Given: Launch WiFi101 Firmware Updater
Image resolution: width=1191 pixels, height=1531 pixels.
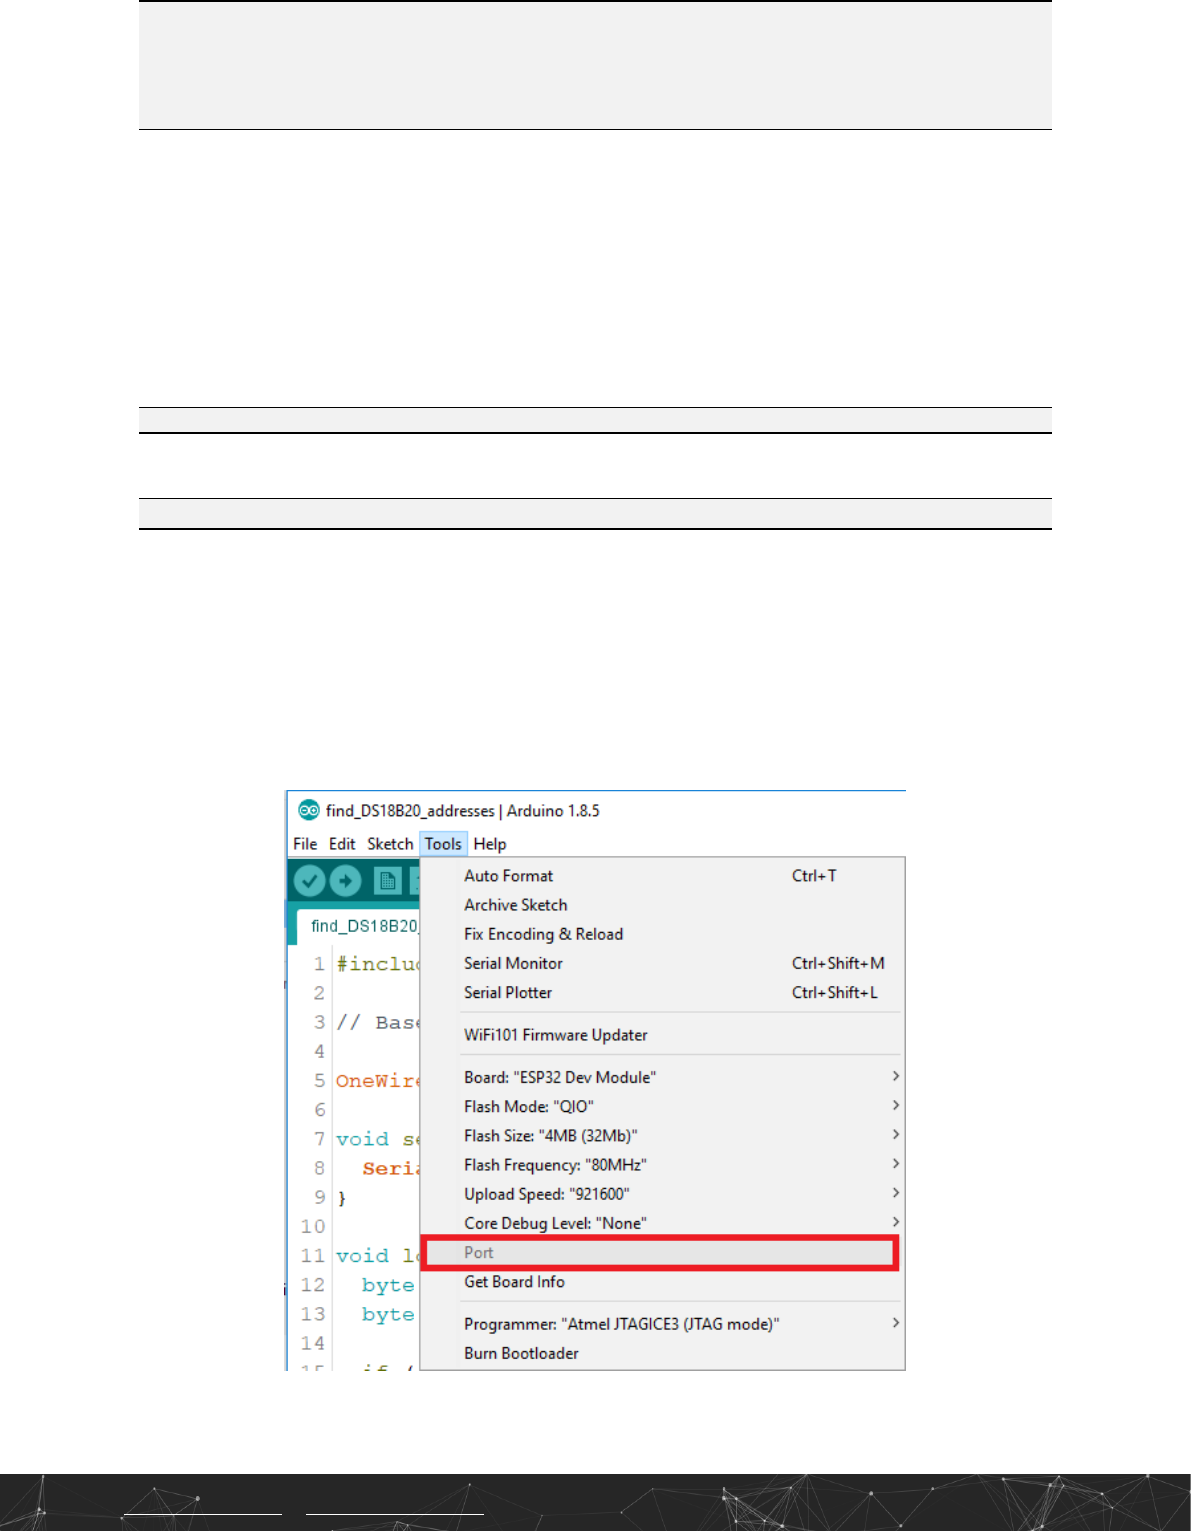Looking at the screenshot, I should tap(662, 1035).
